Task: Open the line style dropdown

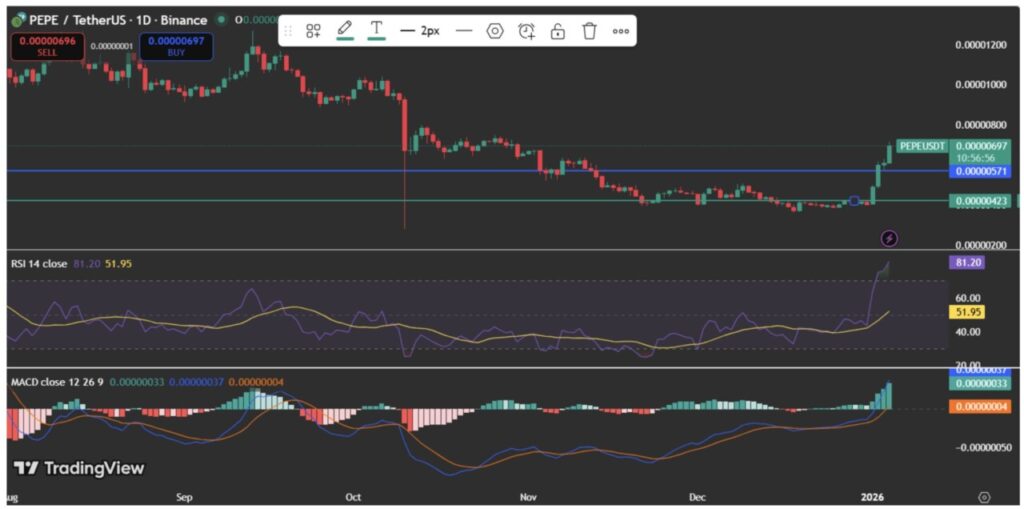Action: [x=463, y=31]
